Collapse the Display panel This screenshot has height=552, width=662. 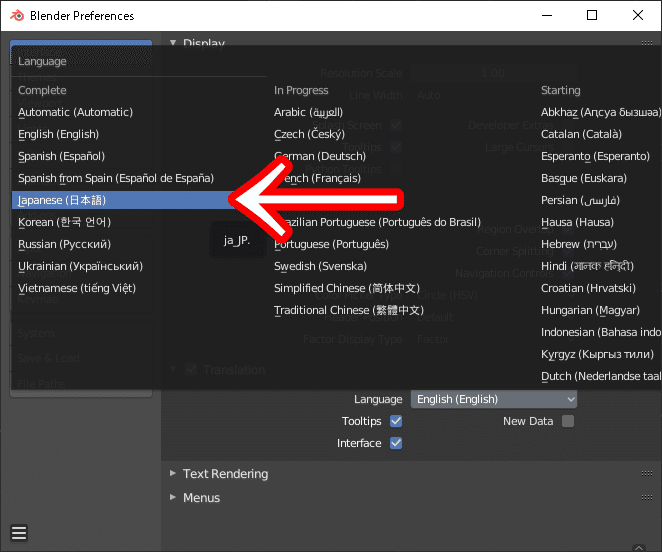tap(173, 43)
